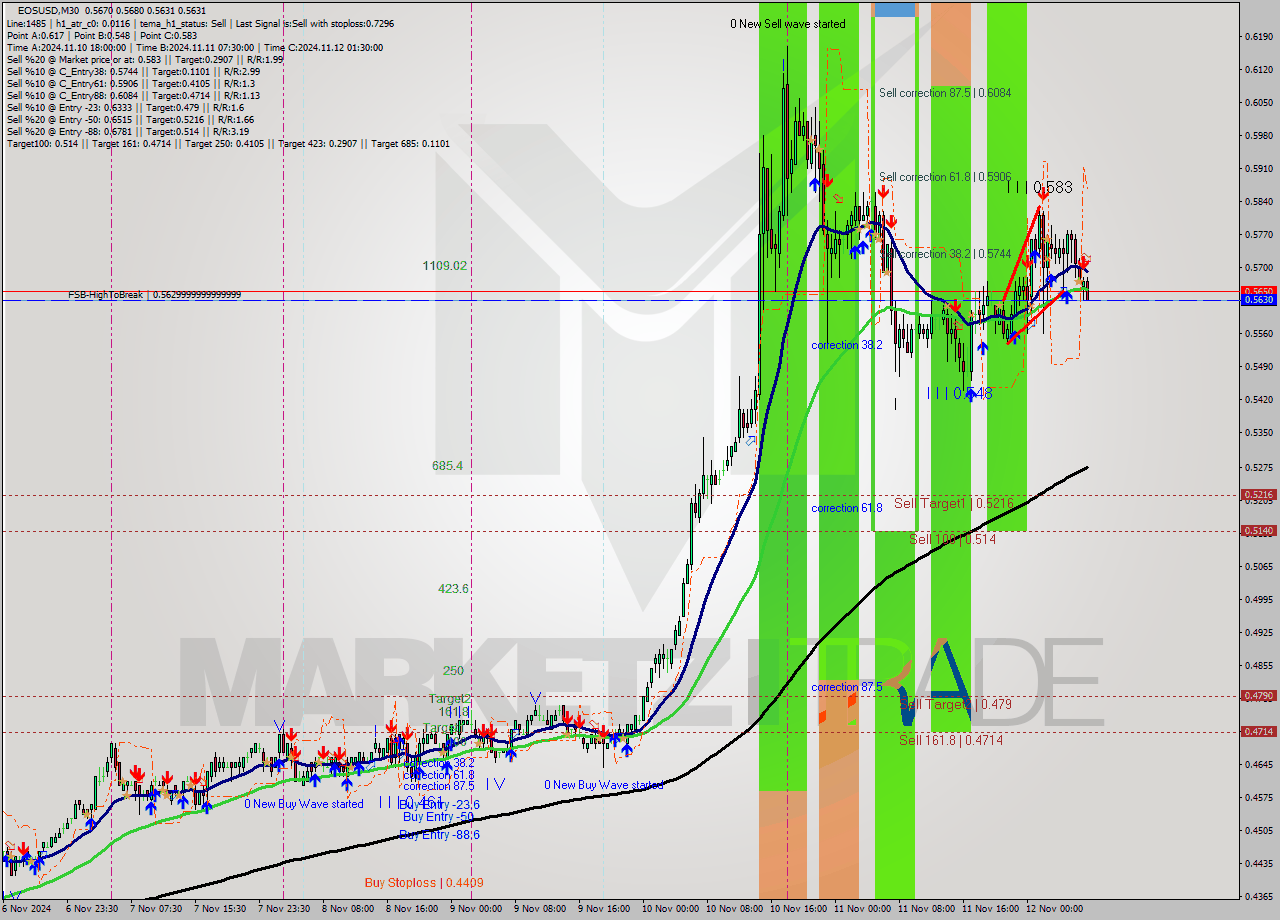
Task: Click the '11 Nov 08:00' time axis label
Action: click(x=925, y=909)
